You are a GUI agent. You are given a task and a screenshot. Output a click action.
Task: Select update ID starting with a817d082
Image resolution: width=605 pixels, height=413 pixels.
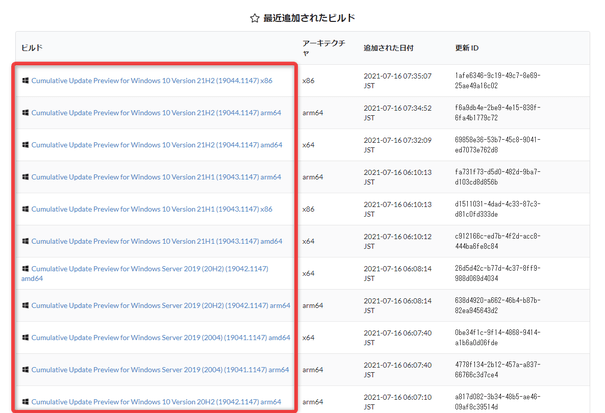tap(497, 401)
